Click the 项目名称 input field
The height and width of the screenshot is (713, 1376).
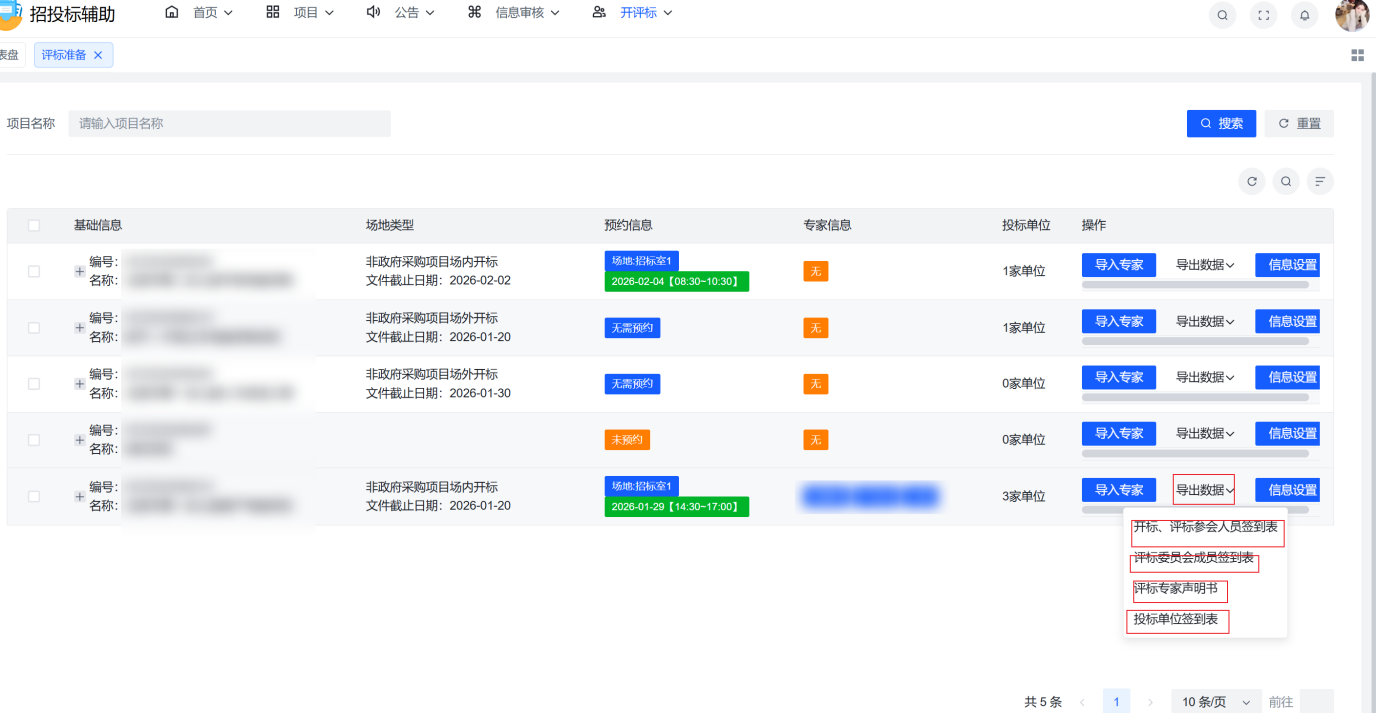229,123
